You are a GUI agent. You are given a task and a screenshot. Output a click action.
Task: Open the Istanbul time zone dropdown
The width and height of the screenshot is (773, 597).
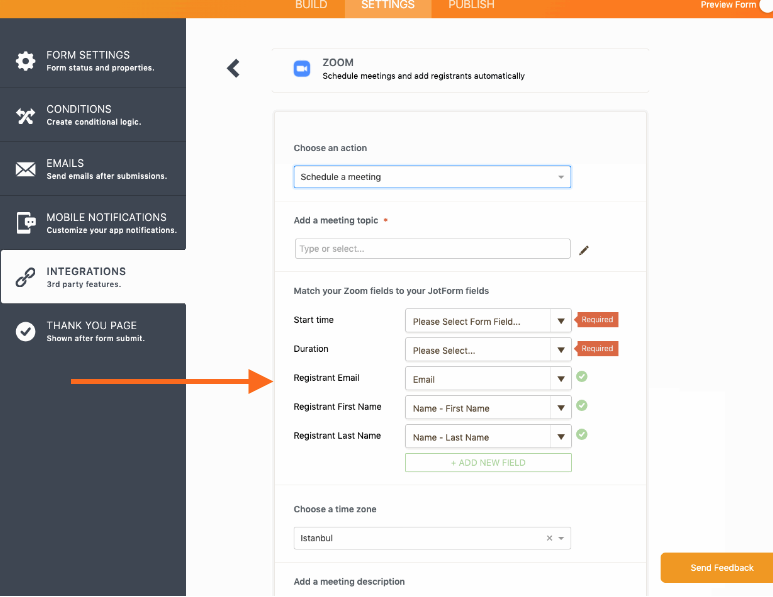point(562,538)
